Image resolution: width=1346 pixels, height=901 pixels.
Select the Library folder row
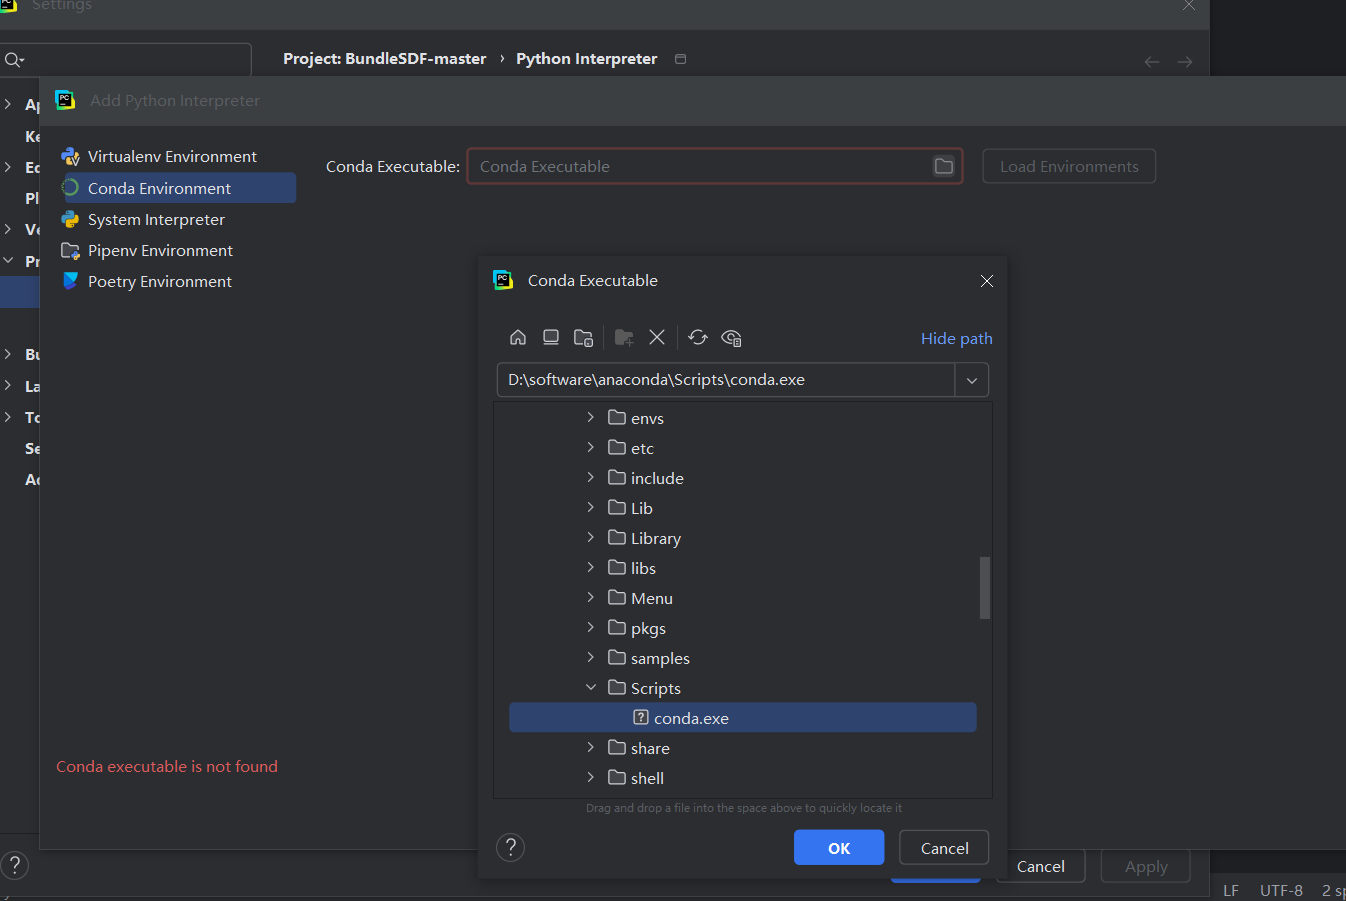tap(743, 538)
